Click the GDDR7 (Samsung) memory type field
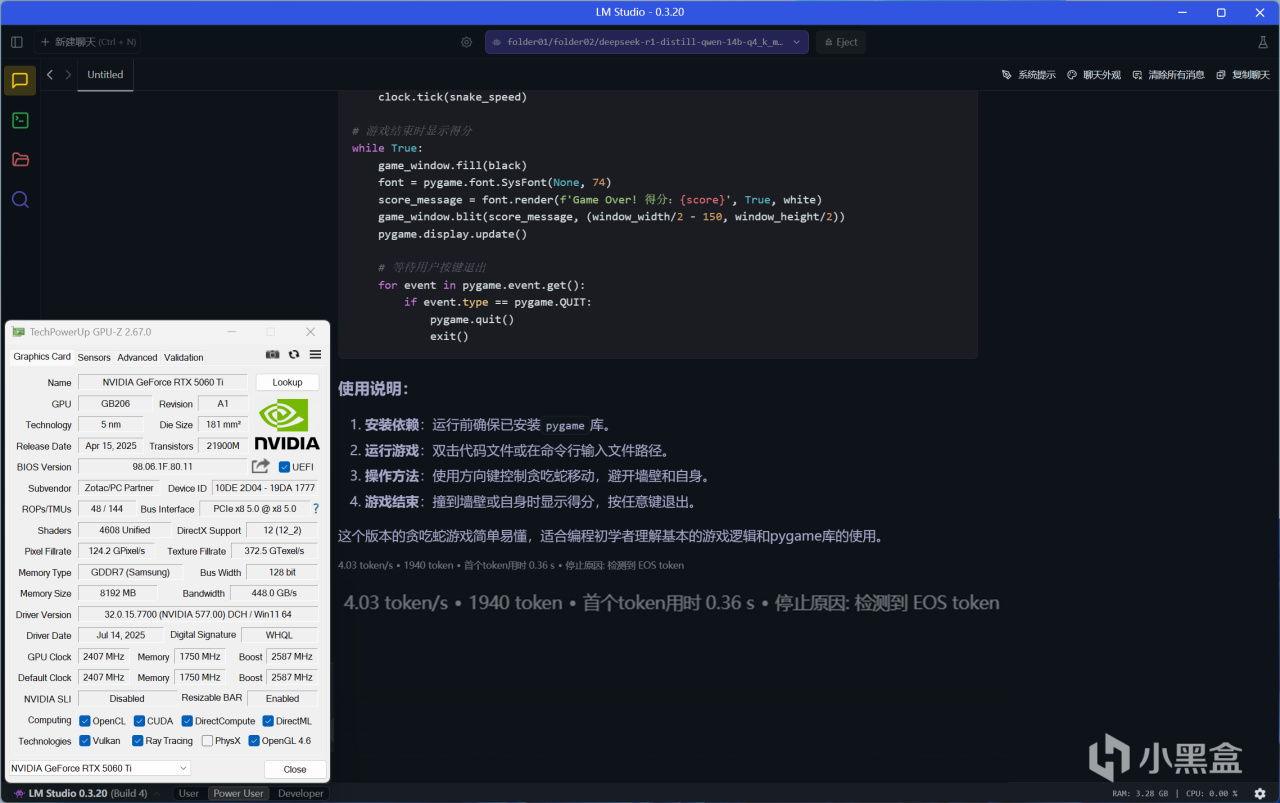1280x803 pixels. click(x=130, y=572)
